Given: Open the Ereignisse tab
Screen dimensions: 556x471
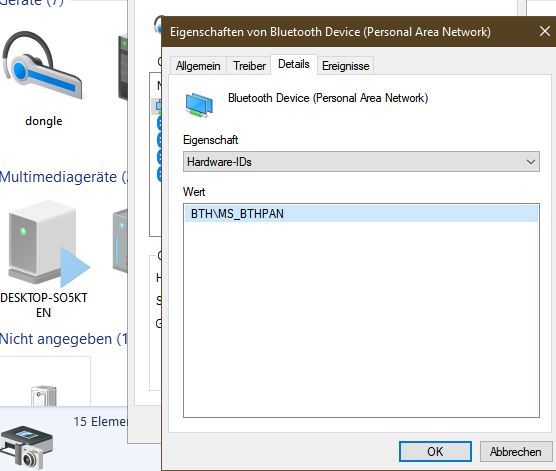Looking at the screenshot, I should pyautogui.click(x=345, y=66).
